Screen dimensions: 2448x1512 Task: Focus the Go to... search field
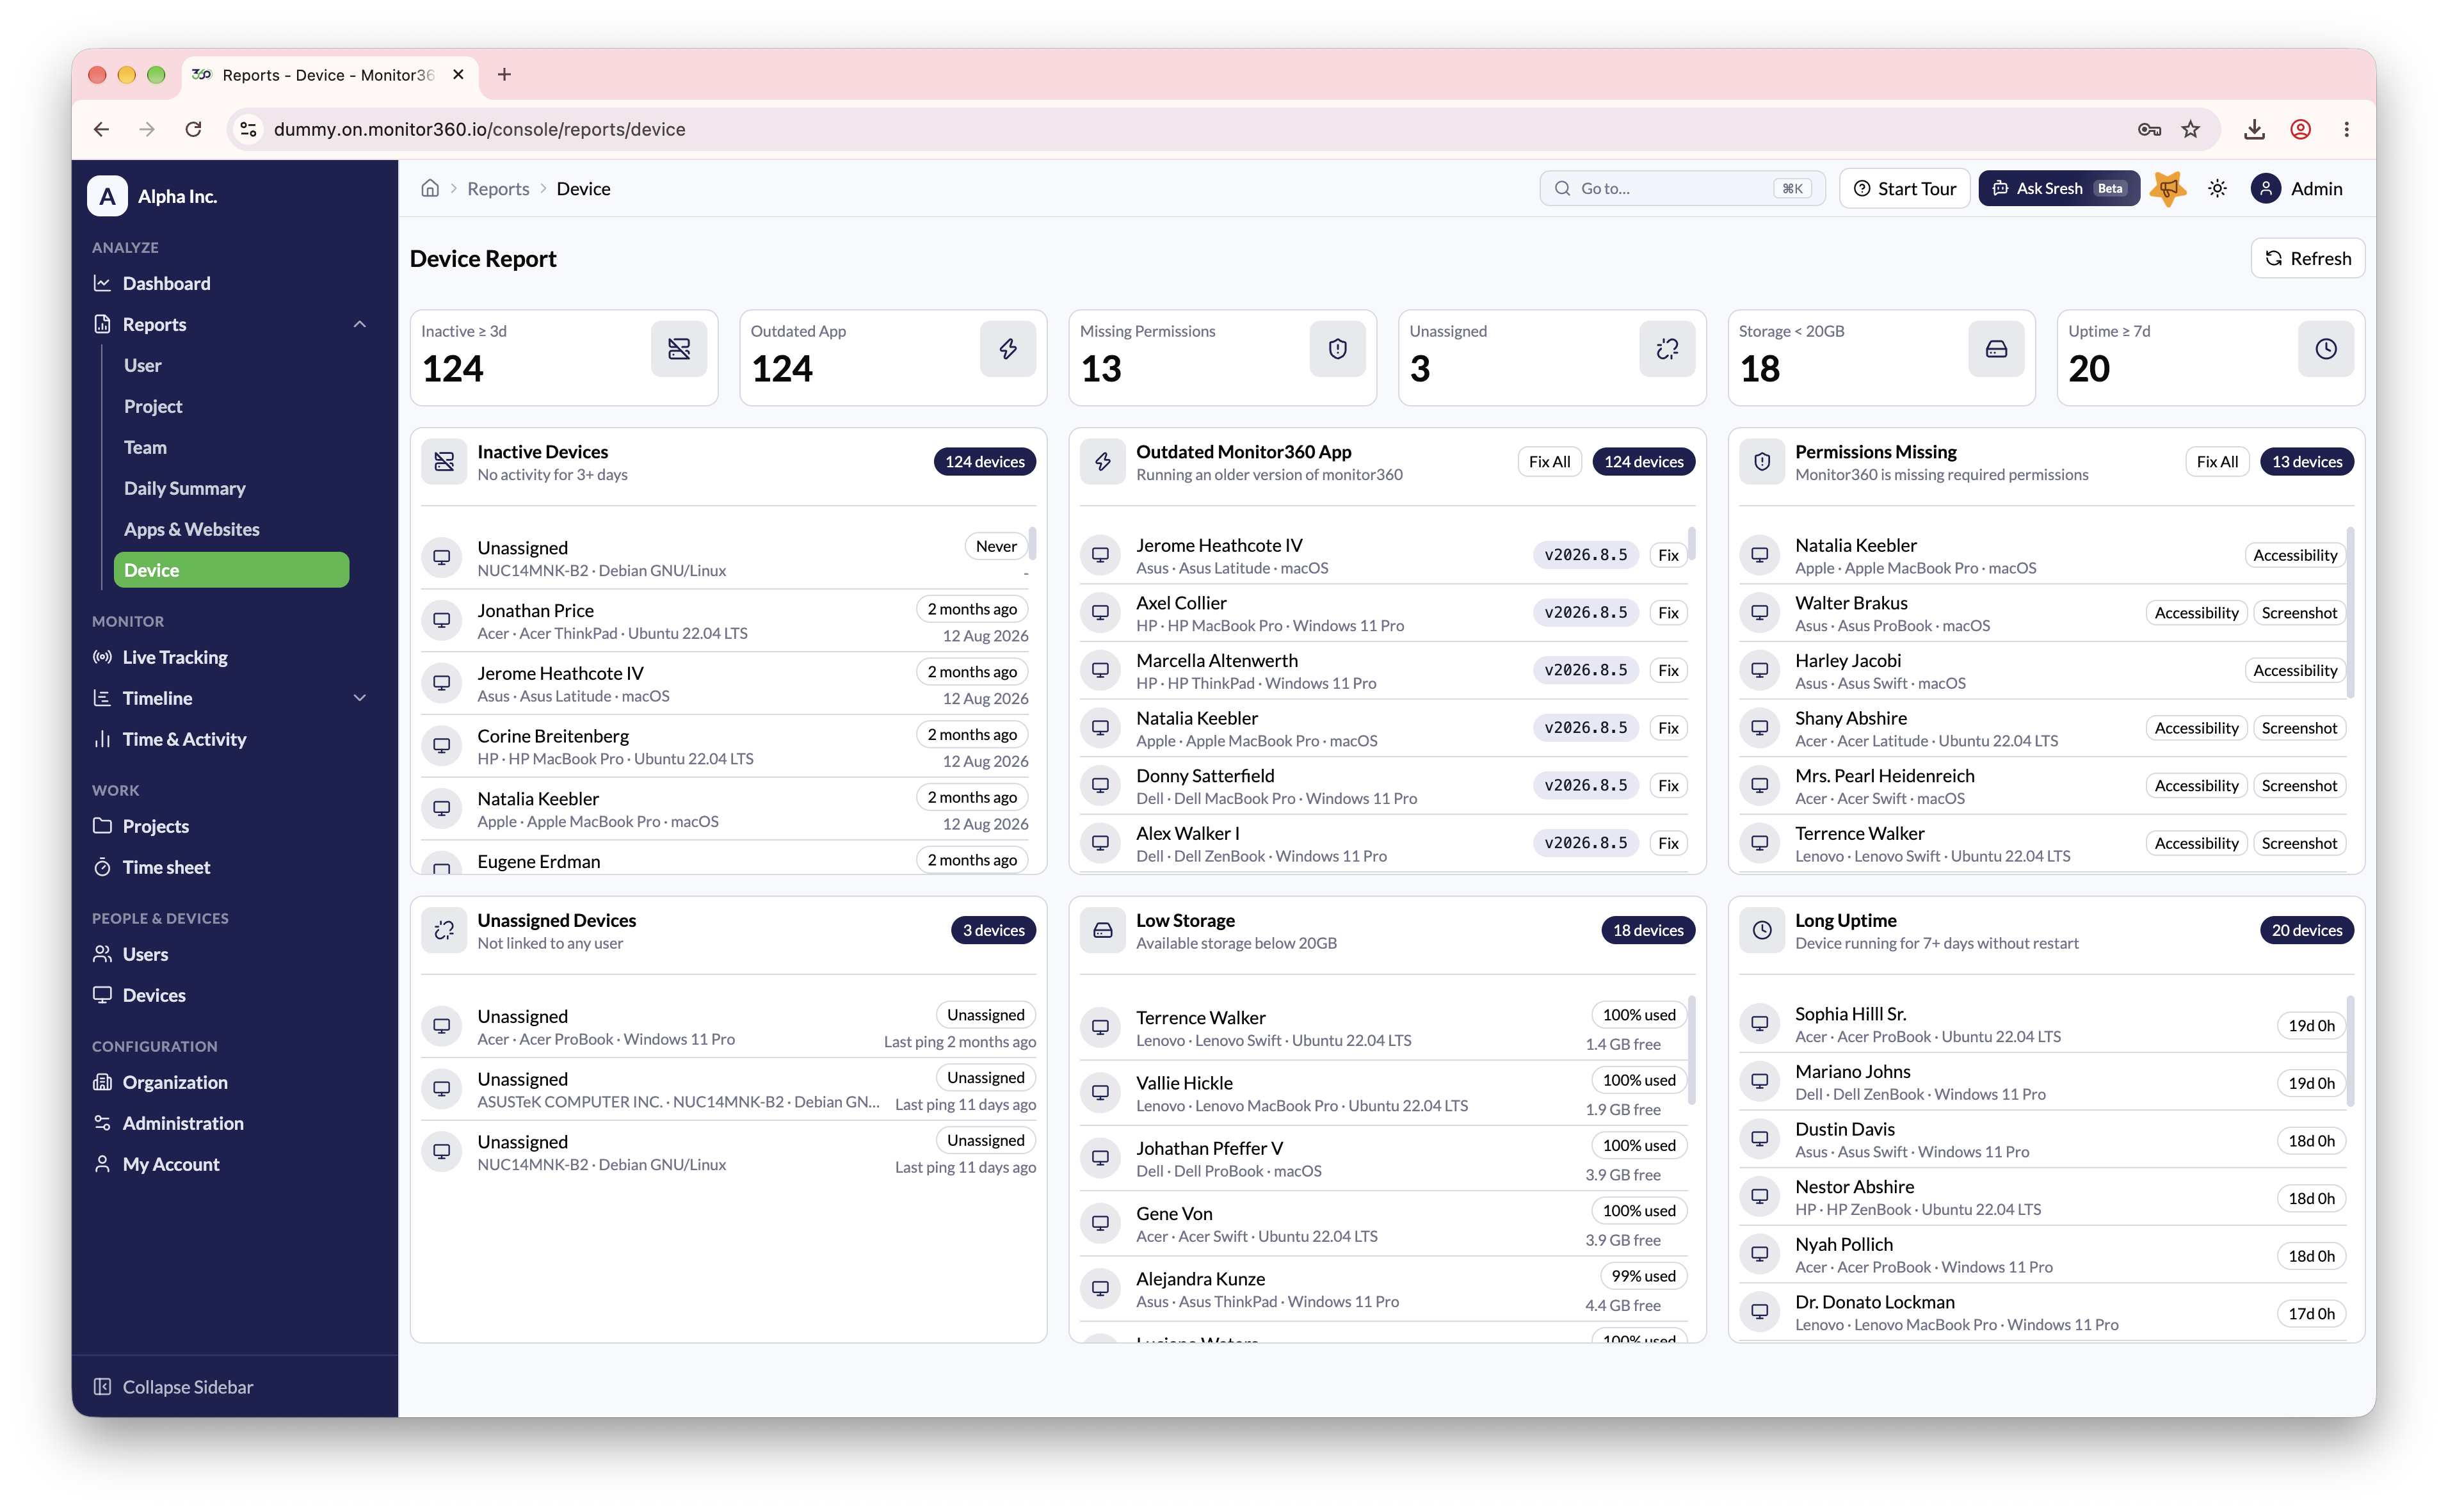[1682, 188]
